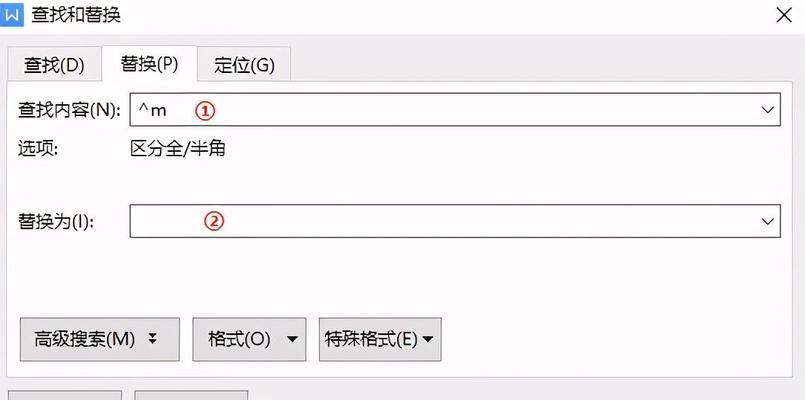805x400 pixels.
Task: Open the 特殊格式(E) menu button
Action: (x=380, y=339)
